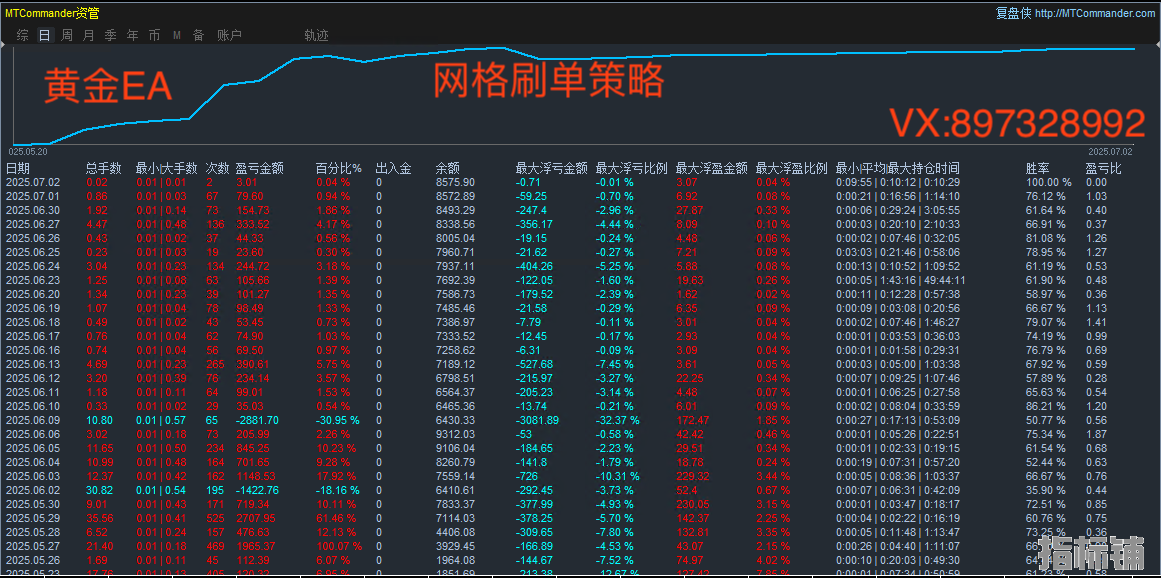Switch to the M tab
The height and width of the screenshot is (578, 1161).
click(177, 35)
